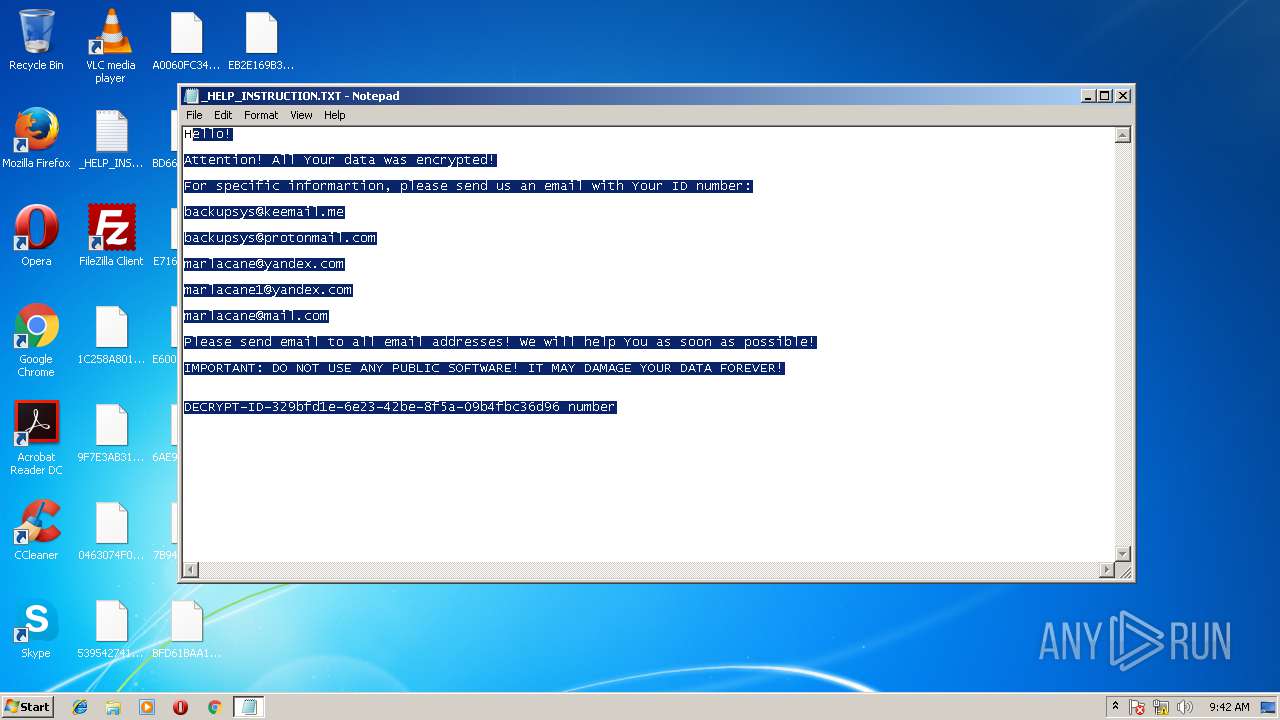Open the Edit menu in Notepad

(223, 115)
